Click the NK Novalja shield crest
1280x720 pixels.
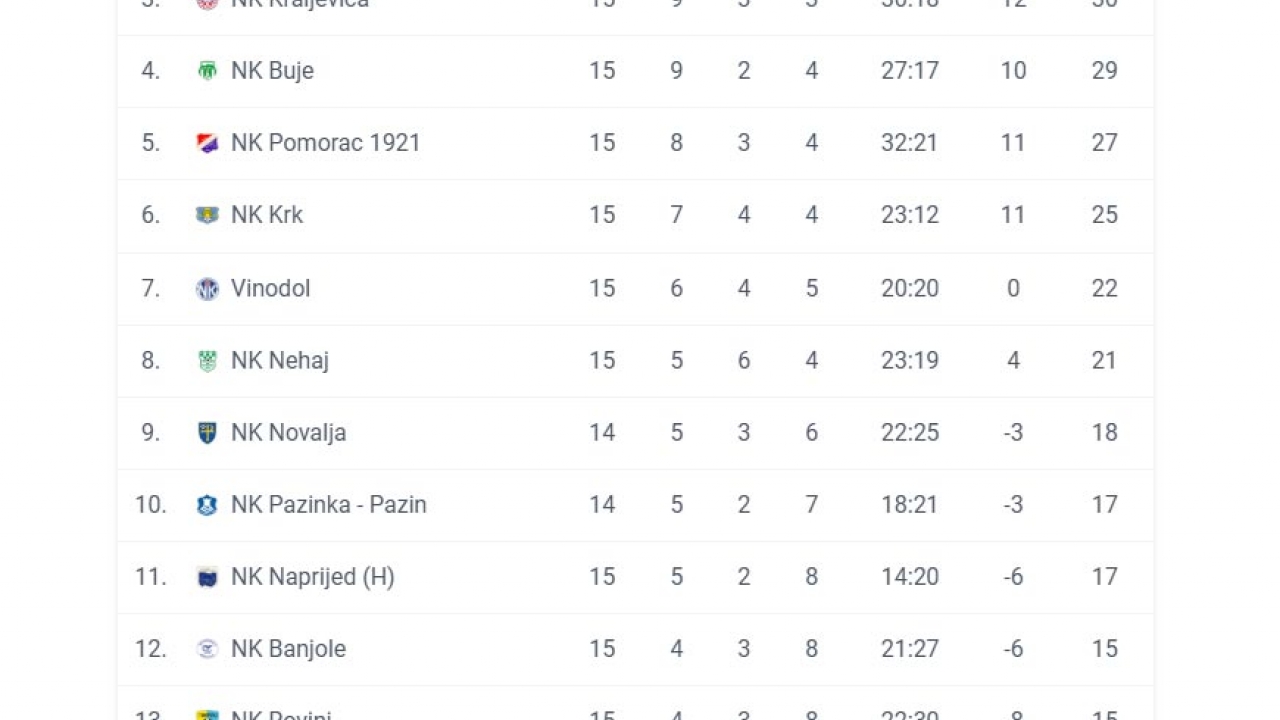pos(207,433)
